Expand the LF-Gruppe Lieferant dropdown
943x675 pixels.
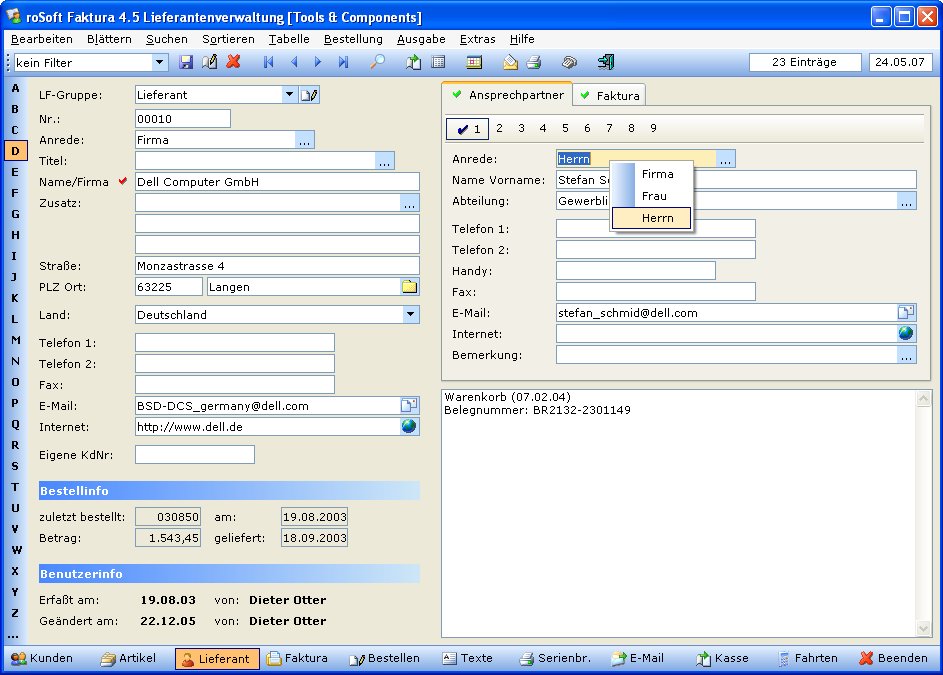(289, 95)
